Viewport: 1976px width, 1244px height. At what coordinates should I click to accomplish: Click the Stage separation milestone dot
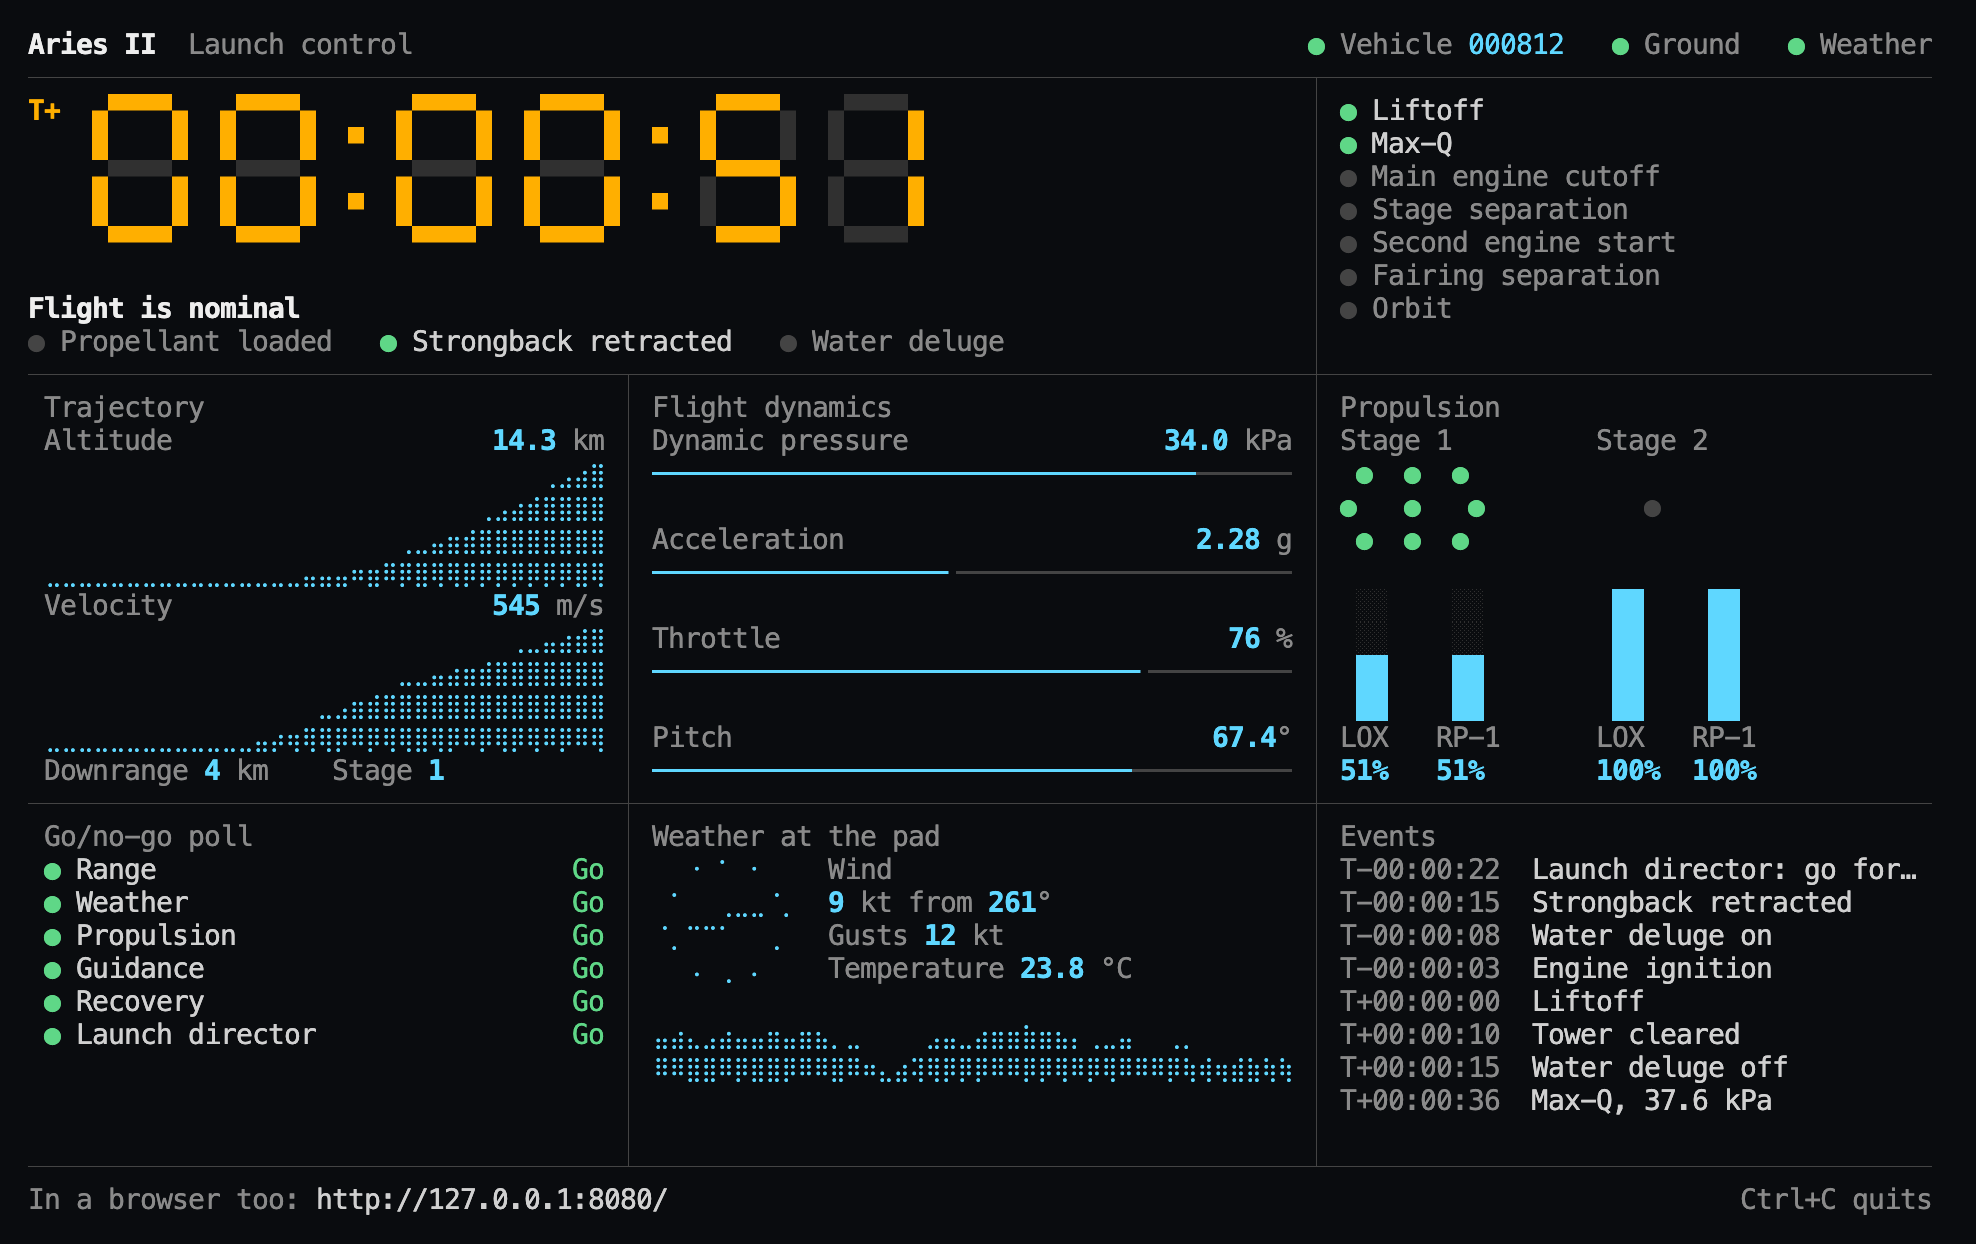pos(1348,211)
